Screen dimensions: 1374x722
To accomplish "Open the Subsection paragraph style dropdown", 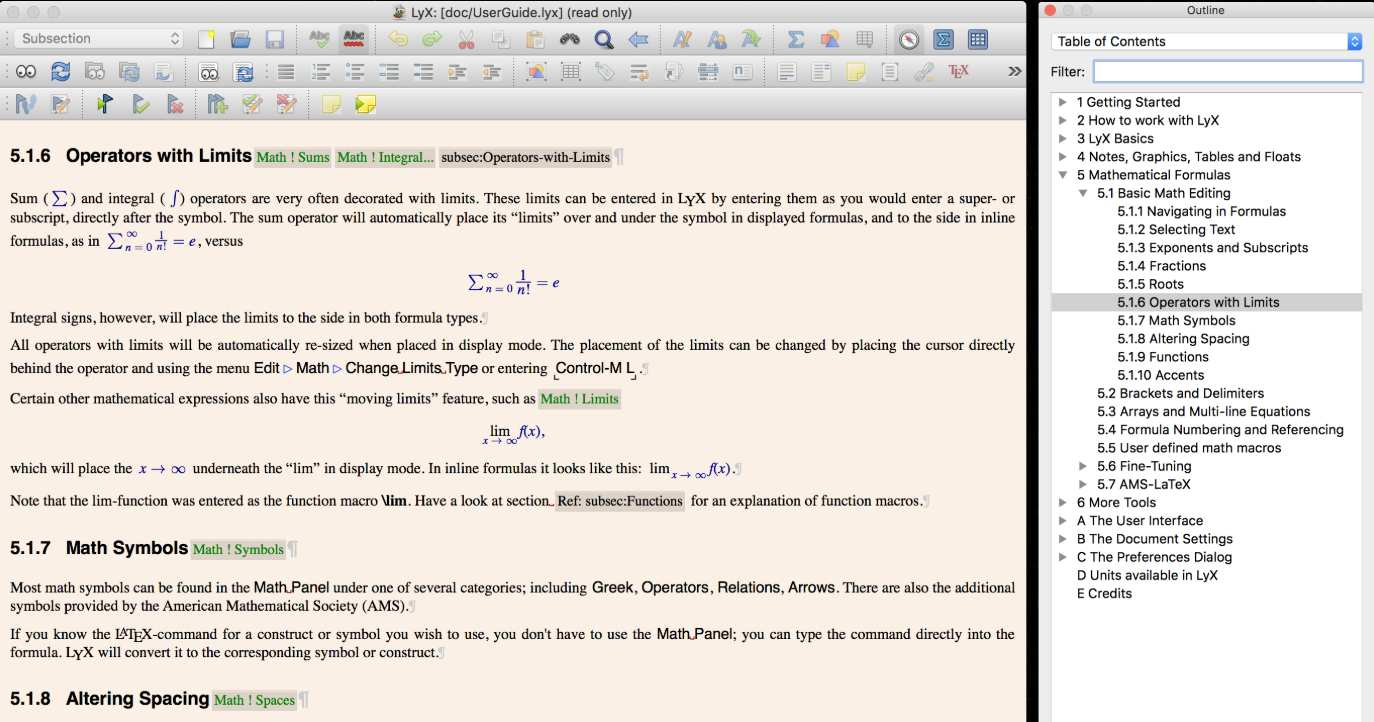I will (100, 39).
